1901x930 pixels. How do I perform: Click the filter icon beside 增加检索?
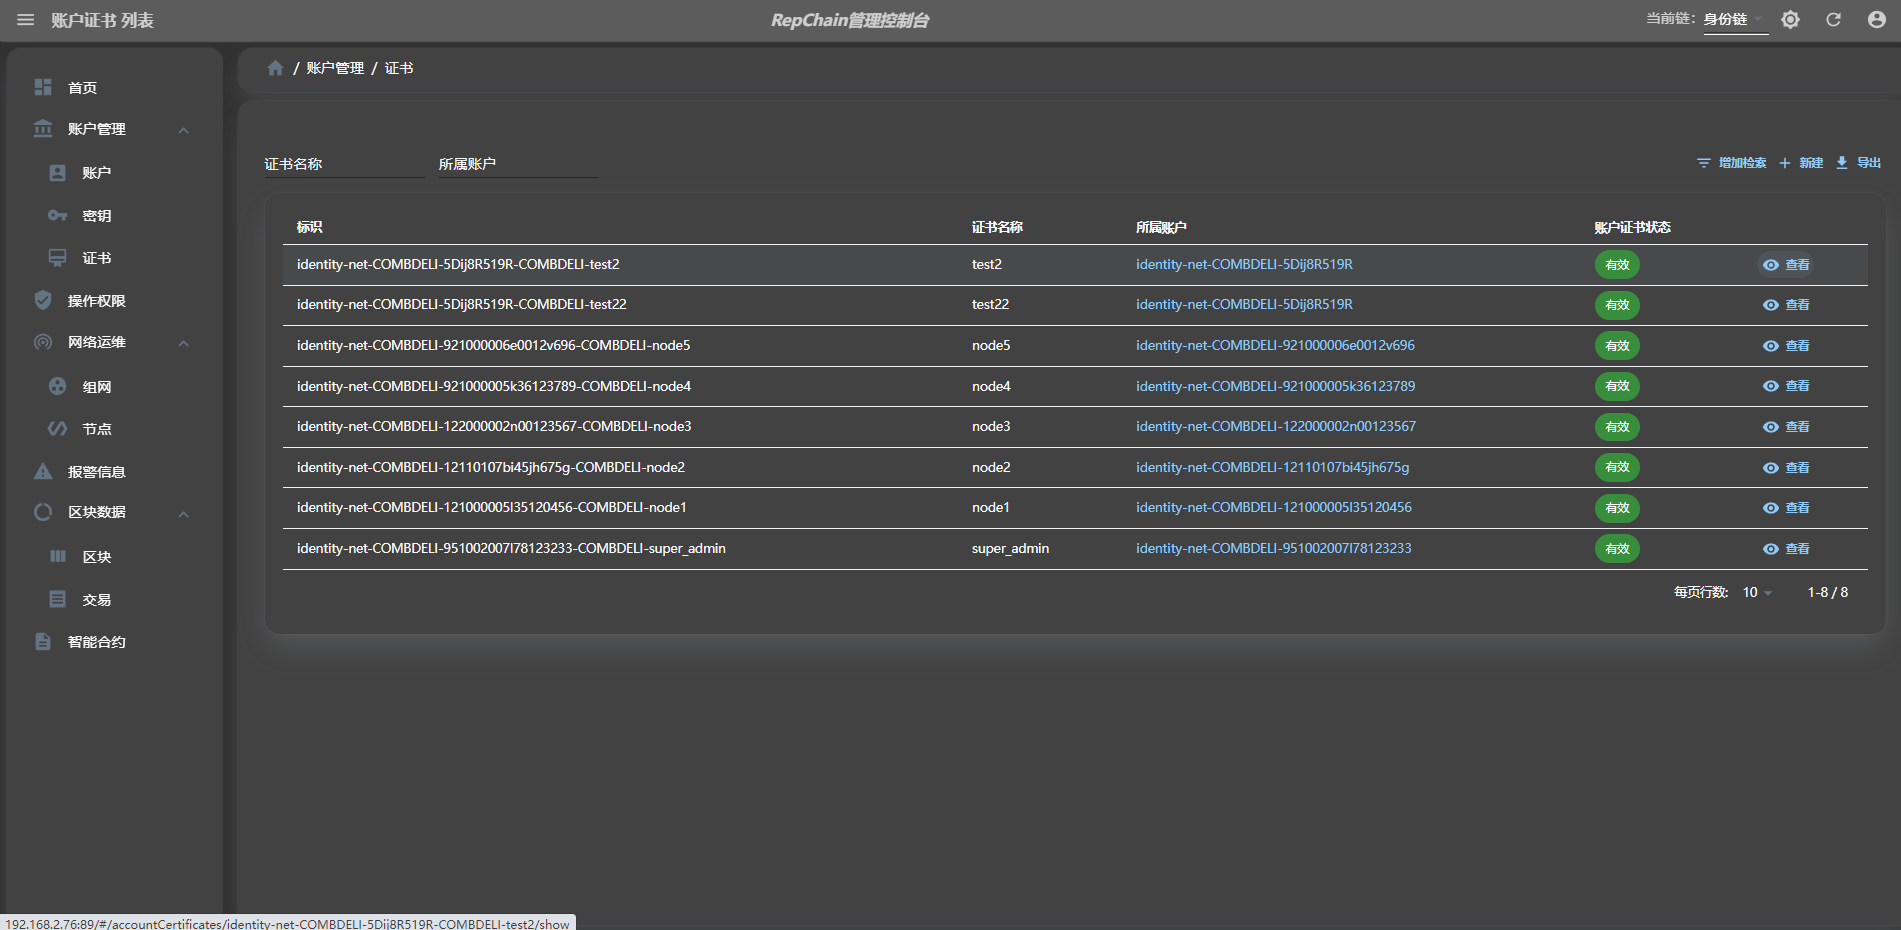point(1704,163)
